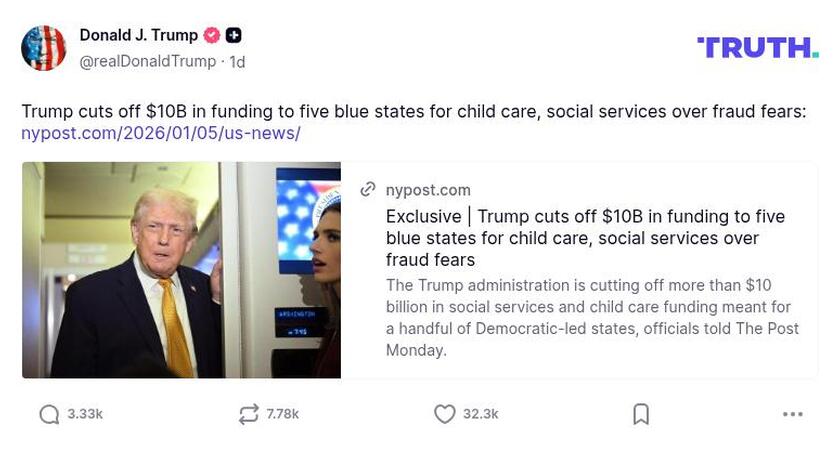Click the chain link icon beside nypost.com
The width and height of the screenshot is (840, 458).
(368, 190)
